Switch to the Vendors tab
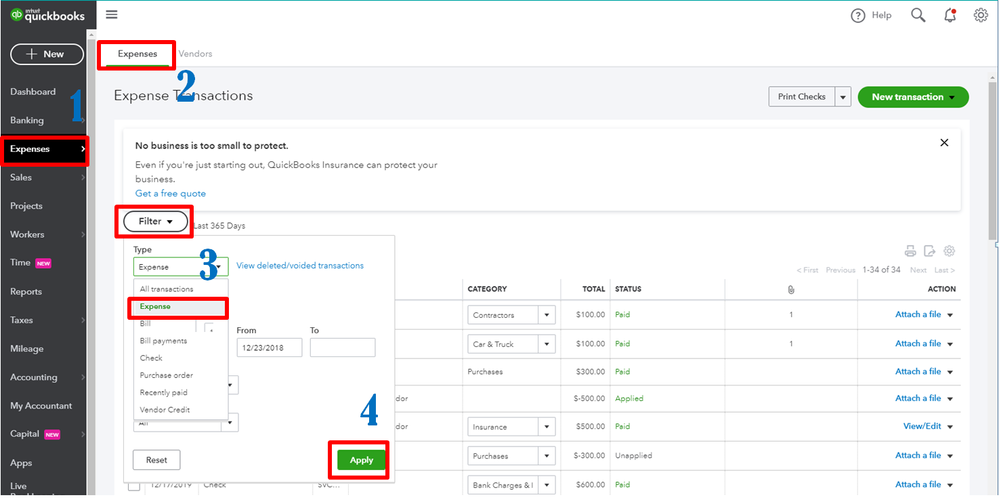 point(195,54)
